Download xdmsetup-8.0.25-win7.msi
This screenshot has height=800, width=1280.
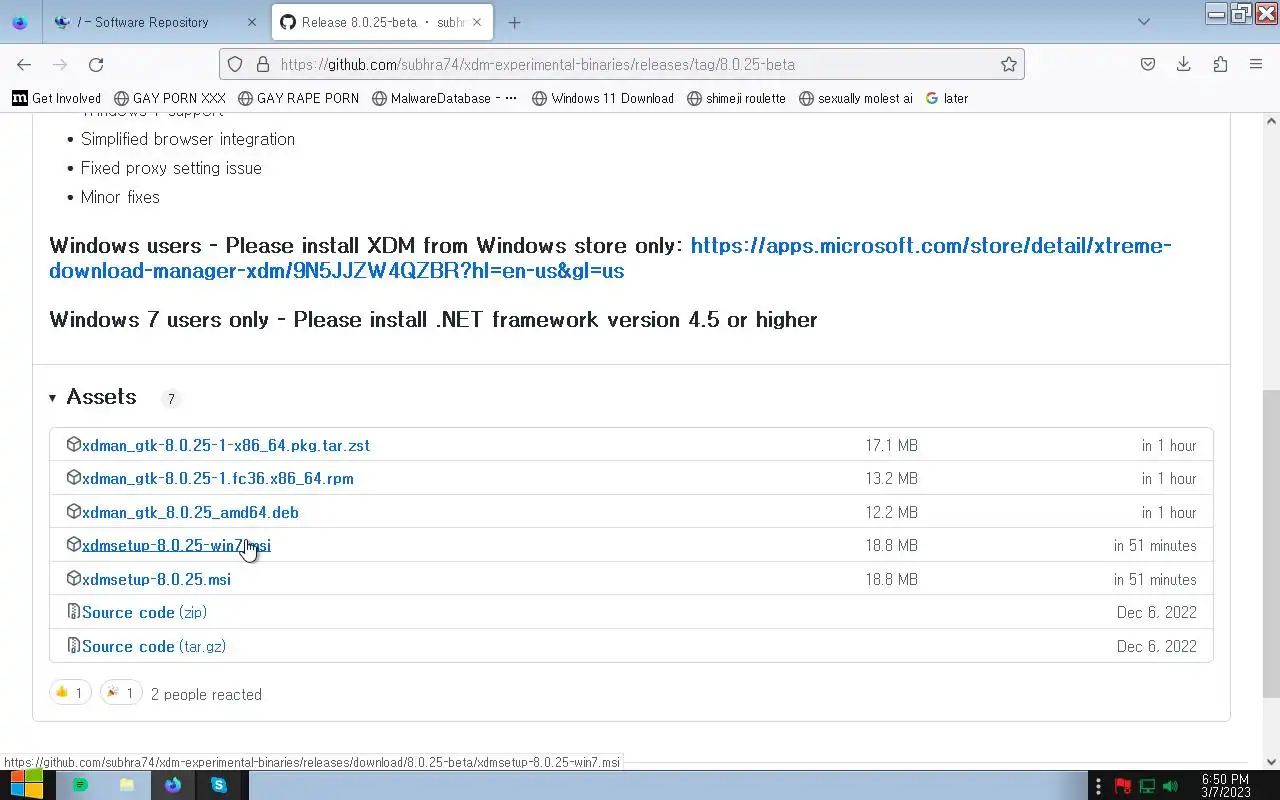click(176, 545)
